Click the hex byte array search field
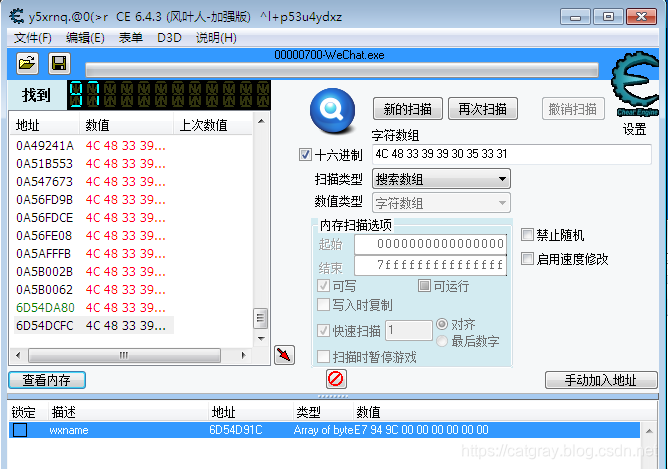Screen dimensions: 668x469 [x=512, y=154]
